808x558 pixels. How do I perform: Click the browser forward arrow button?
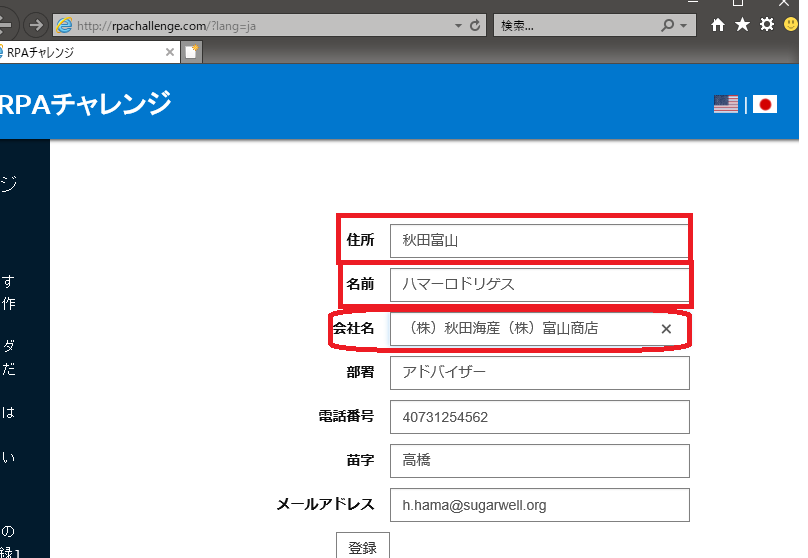pos(36,25)
